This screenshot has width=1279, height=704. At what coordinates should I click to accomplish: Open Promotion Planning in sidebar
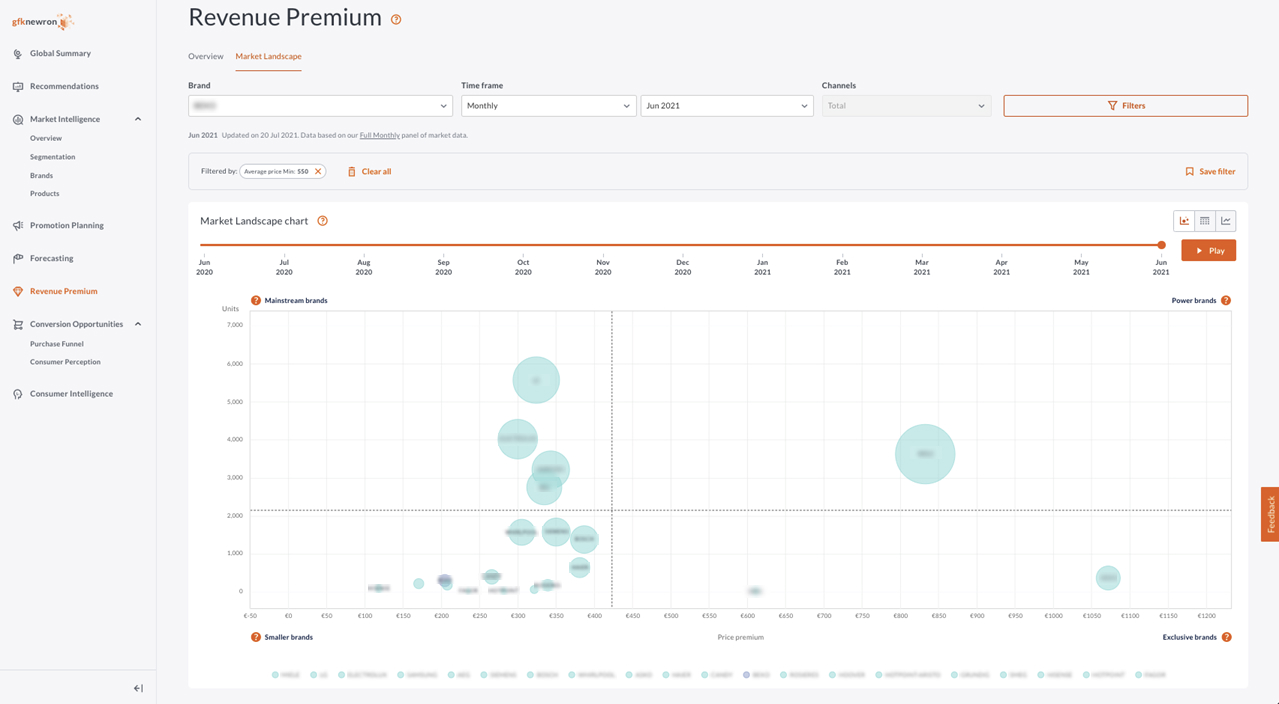[66, 225]
